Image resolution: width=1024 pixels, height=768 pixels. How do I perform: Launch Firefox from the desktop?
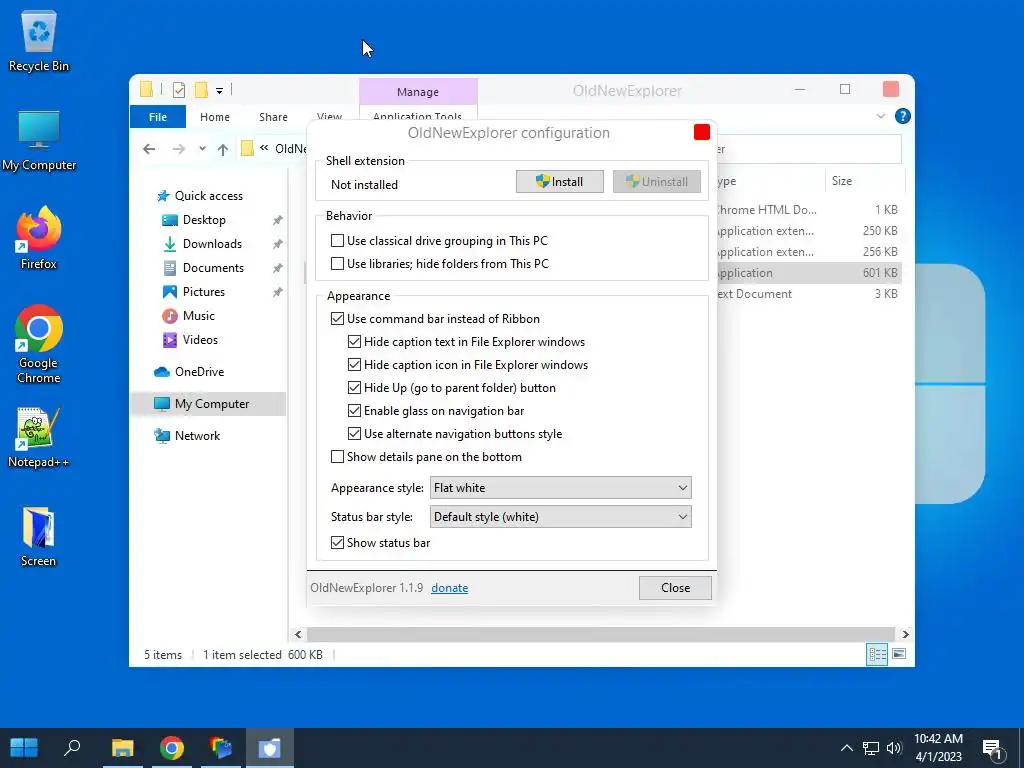pos(39,238)
